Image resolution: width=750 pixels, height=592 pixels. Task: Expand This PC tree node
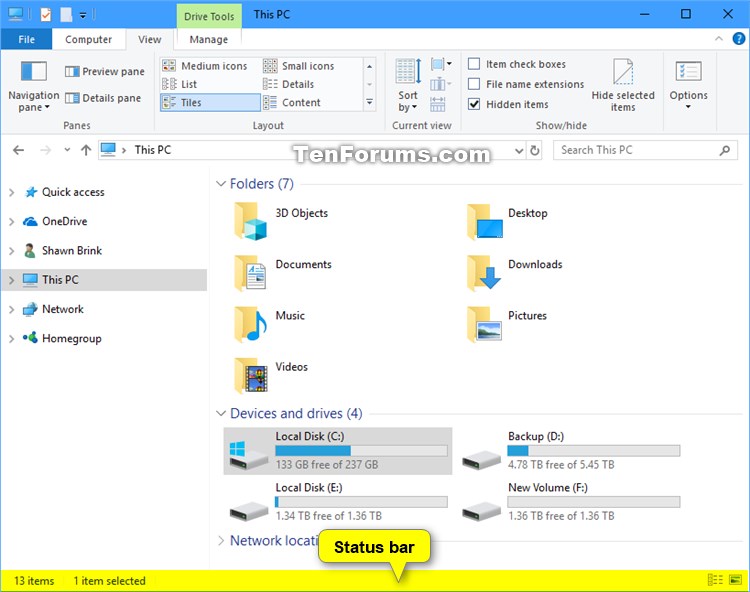coord(11,280)
